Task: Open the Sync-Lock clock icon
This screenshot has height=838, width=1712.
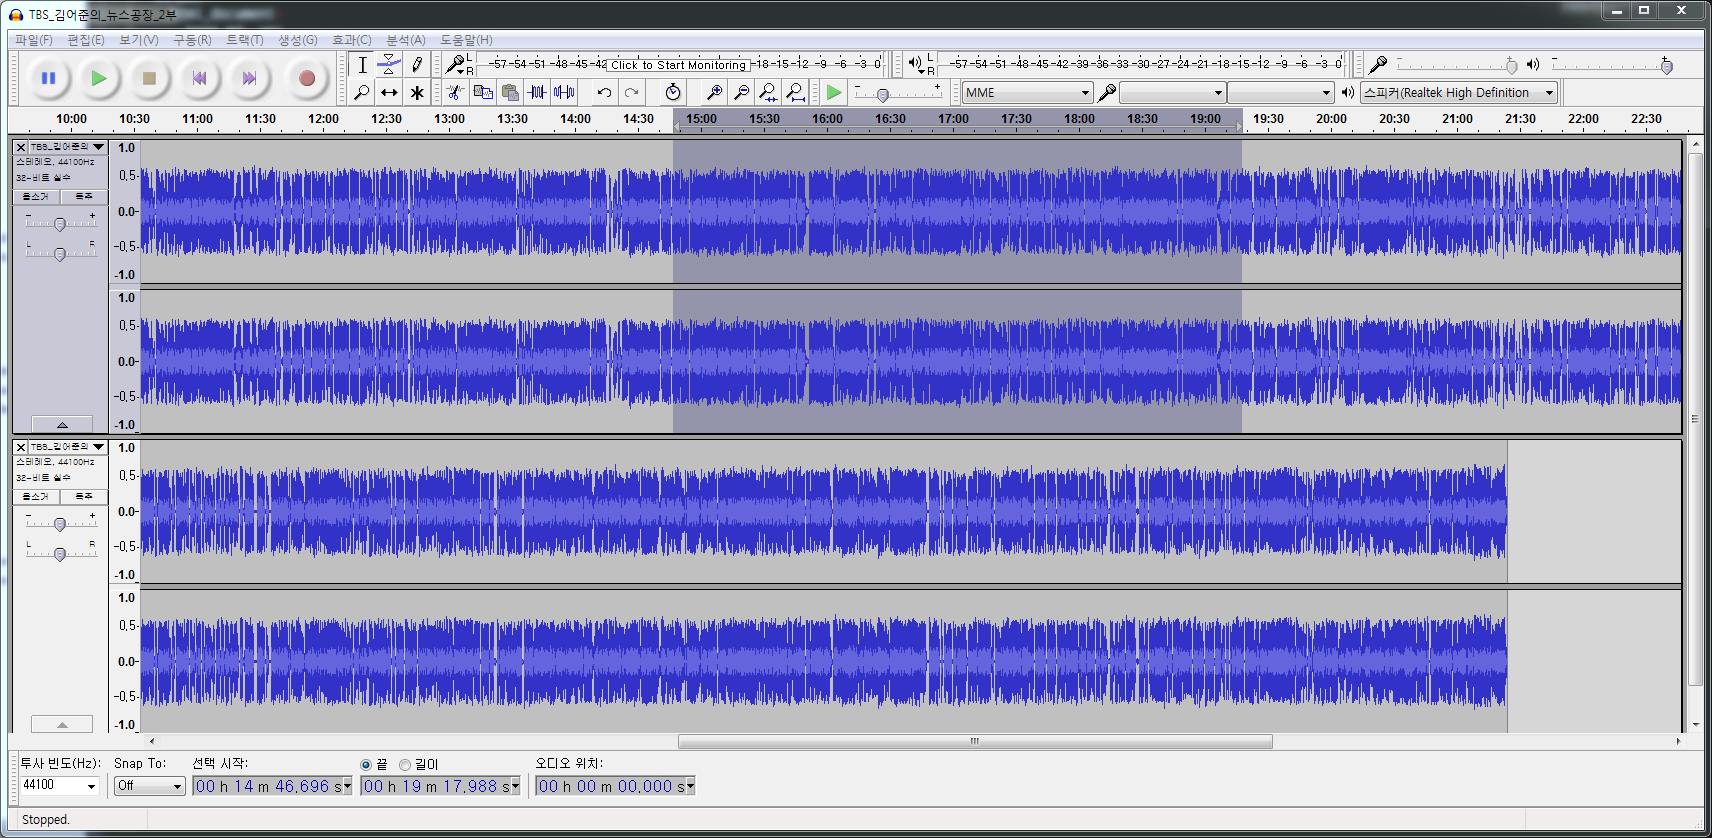Action: [x=673, y=92]
